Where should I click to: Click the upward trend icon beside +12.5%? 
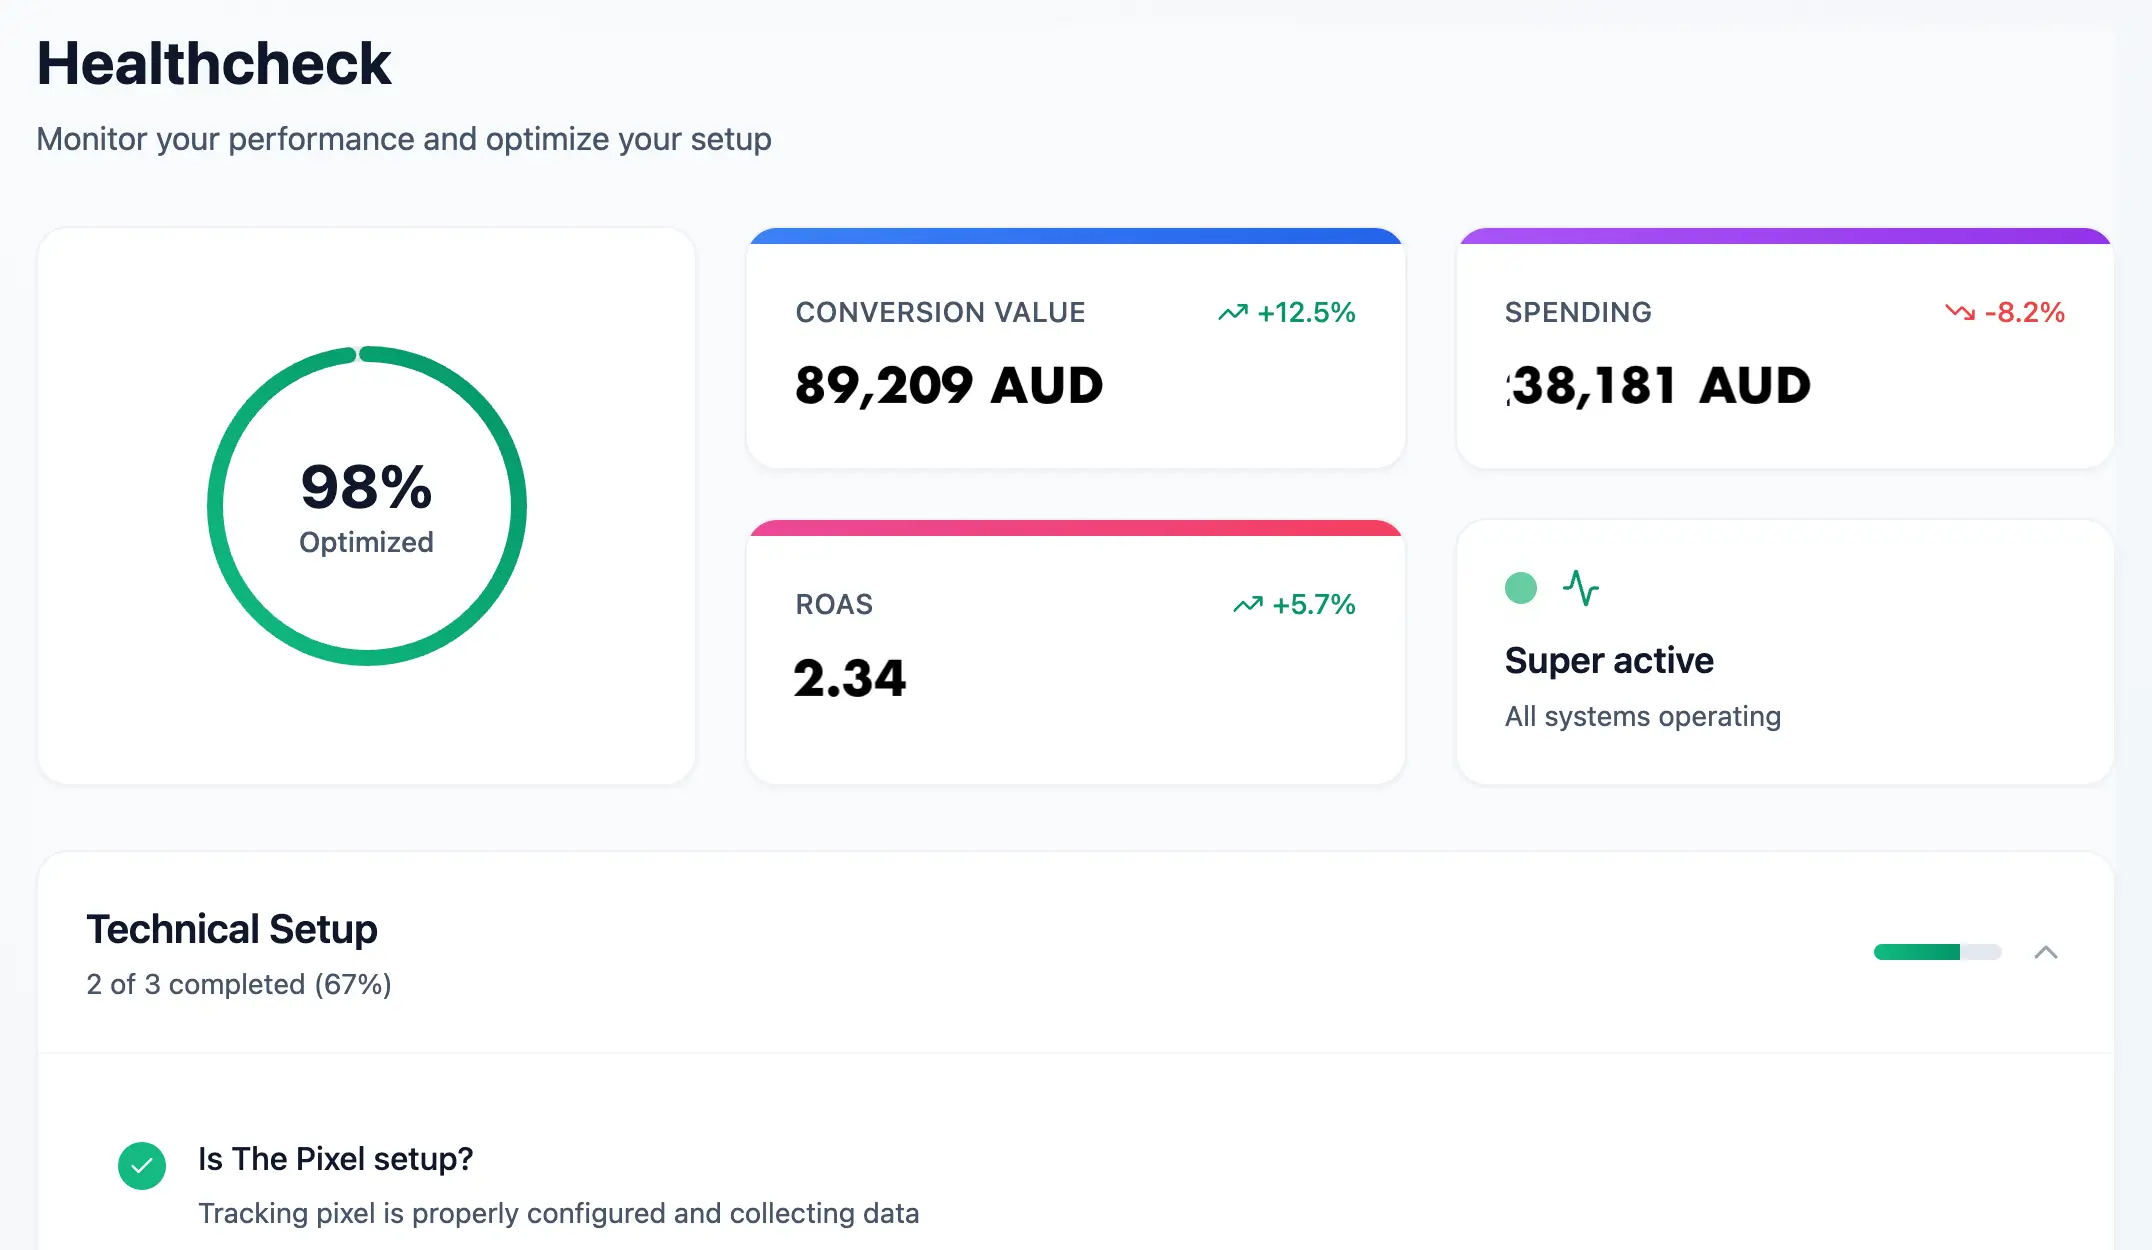[x=1232, y=313]
